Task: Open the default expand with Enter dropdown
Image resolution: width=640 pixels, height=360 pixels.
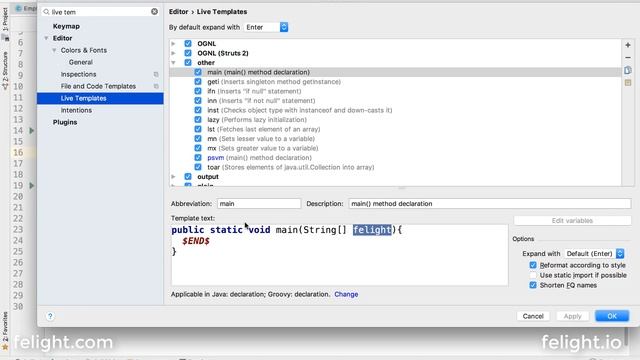Action: [266, 27]
